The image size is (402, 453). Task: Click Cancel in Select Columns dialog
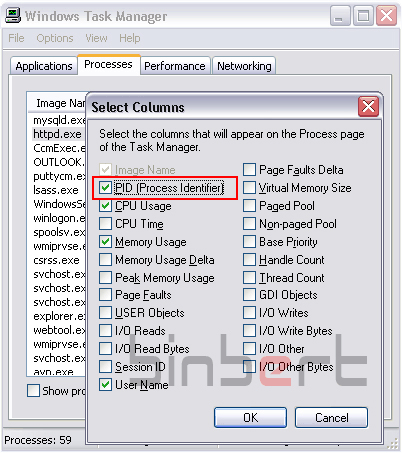click(x=331, y=417)
